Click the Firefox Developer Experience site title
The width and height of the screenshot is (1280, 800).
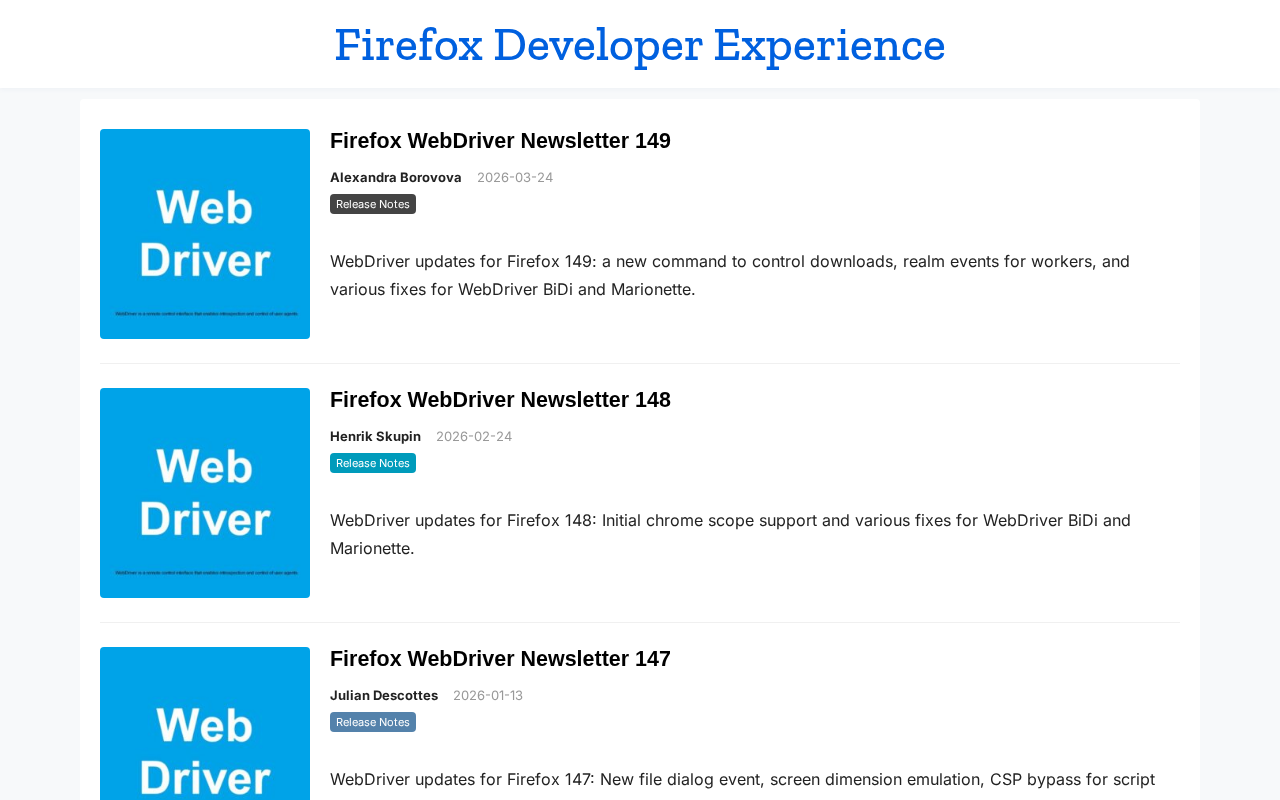[x=640, y=45]
